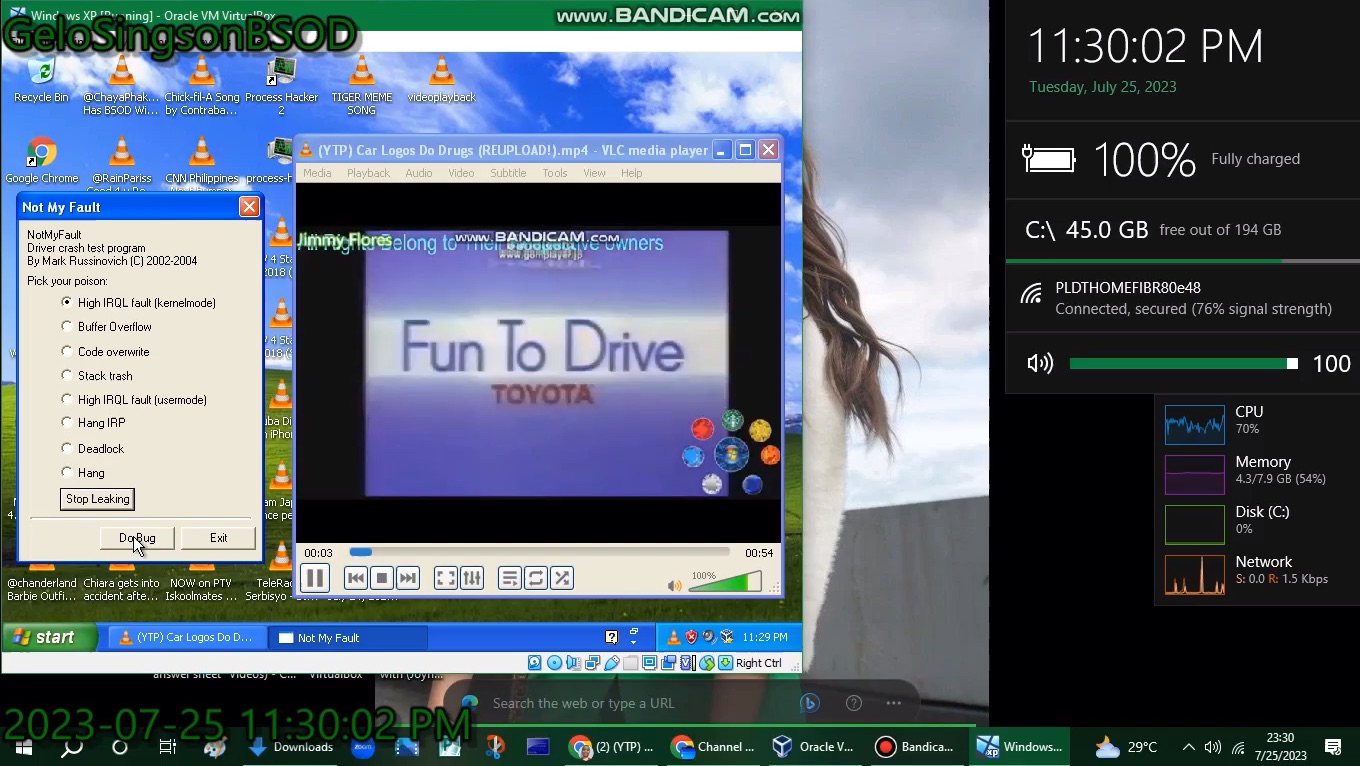Toggle VLC shuffle random icon
The height and width of the screenshot is (766, 1360).
(562, 578)
